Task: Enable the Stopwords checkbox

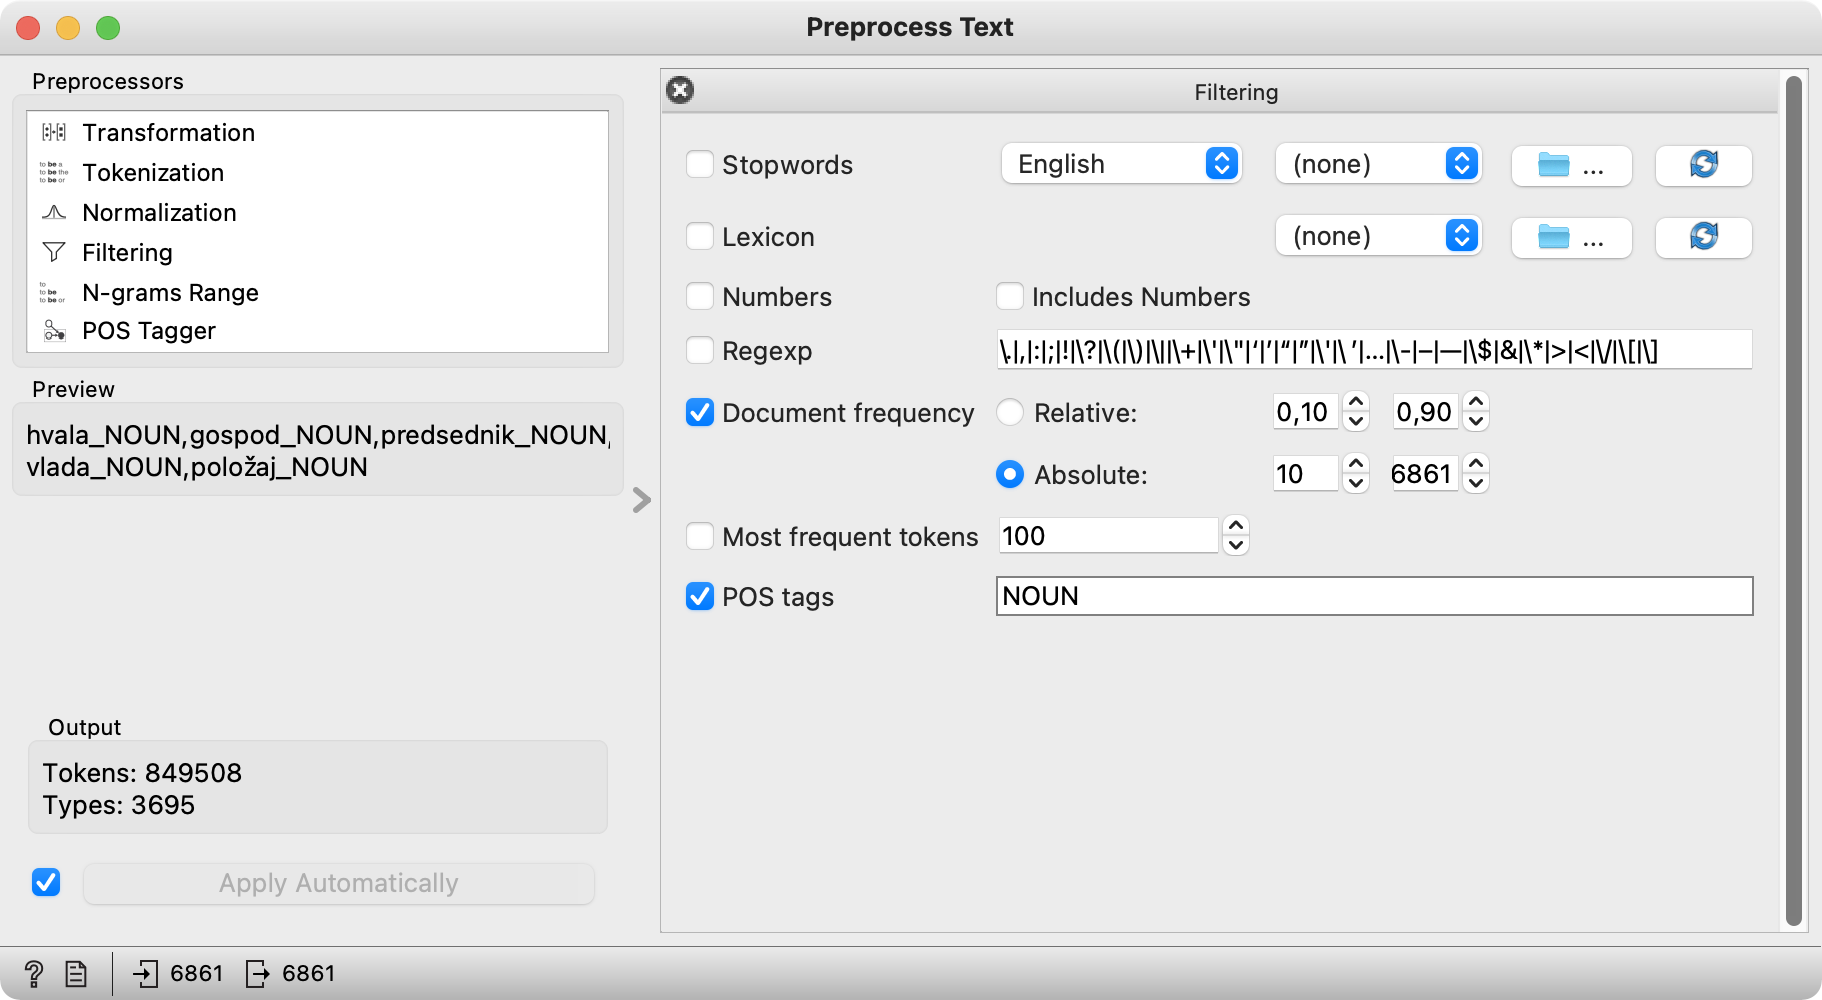Action: [700, 165]
